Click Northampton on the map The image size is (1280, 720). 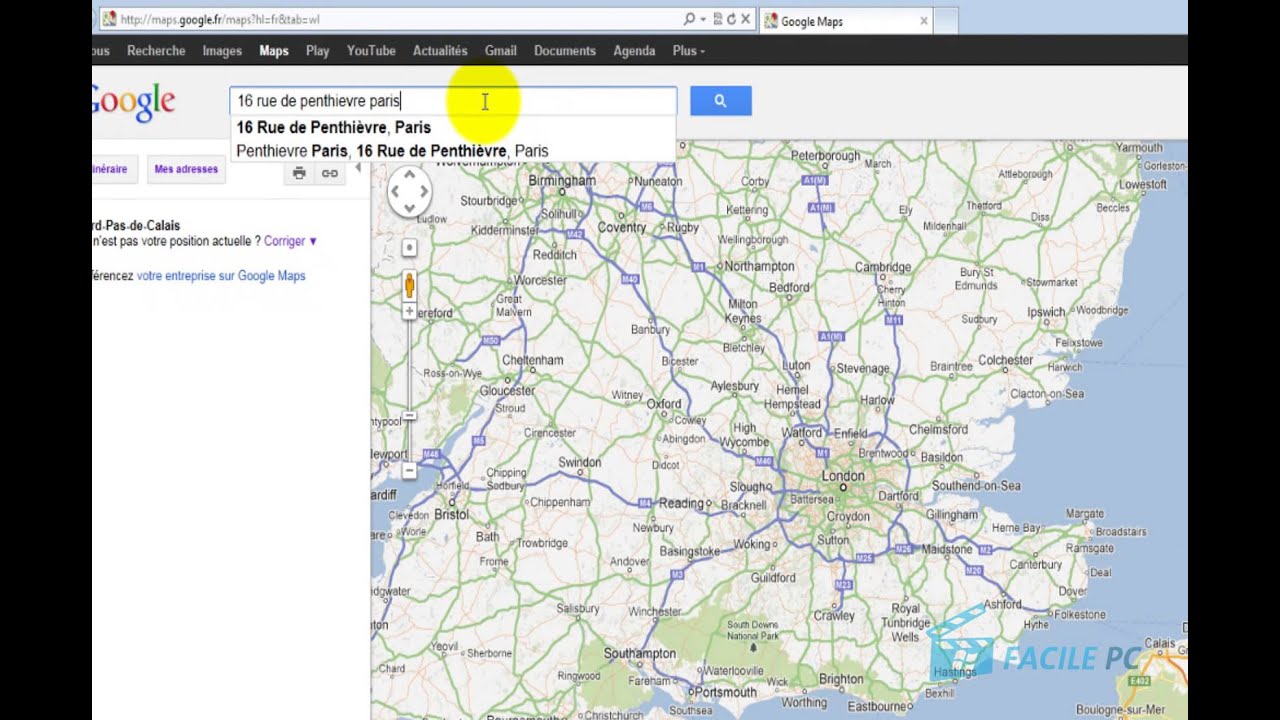[759, 266]
